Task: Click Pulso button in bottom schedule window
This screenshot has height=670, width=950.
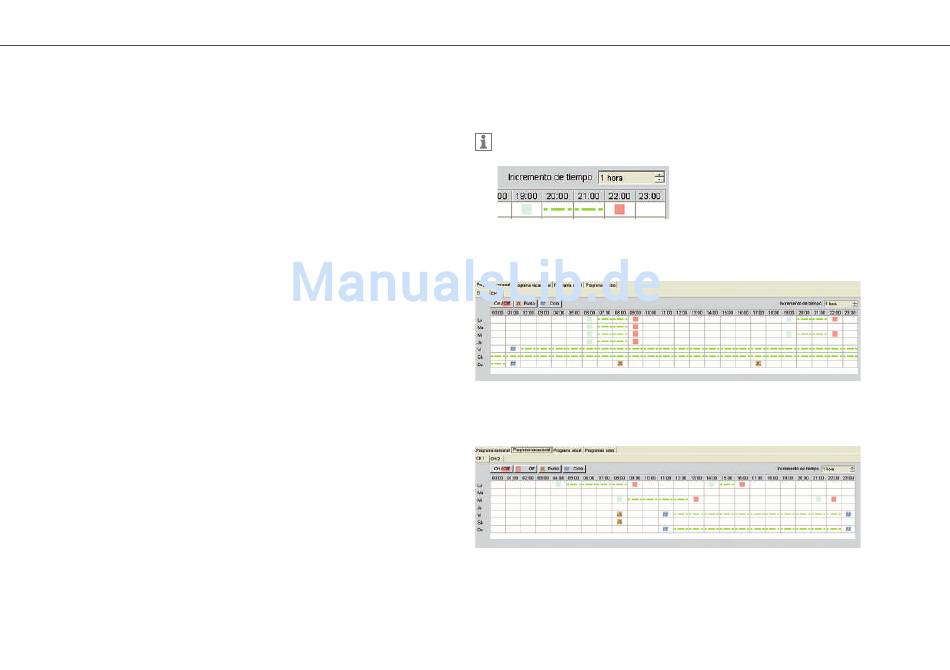Action: pyautogui.click(x=550, y=468)
